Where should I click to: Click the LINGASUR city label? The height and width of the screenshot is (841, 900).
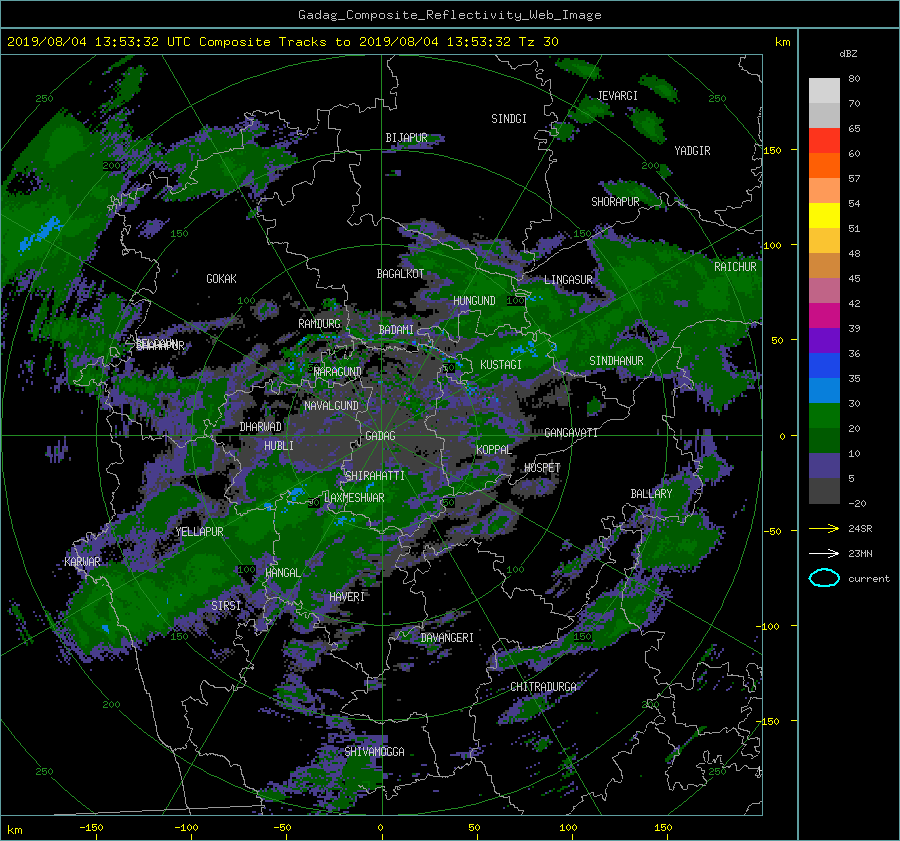coord(568,280)
